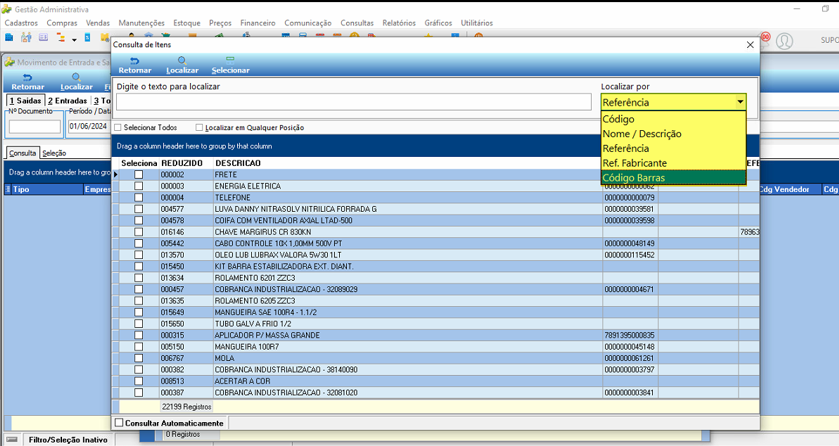Open the Vendas menu

coord(98,23)
